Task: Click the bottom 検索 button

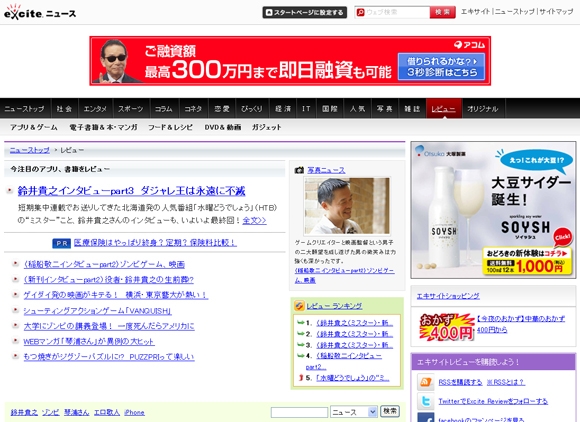Action: tap(390, 411)
